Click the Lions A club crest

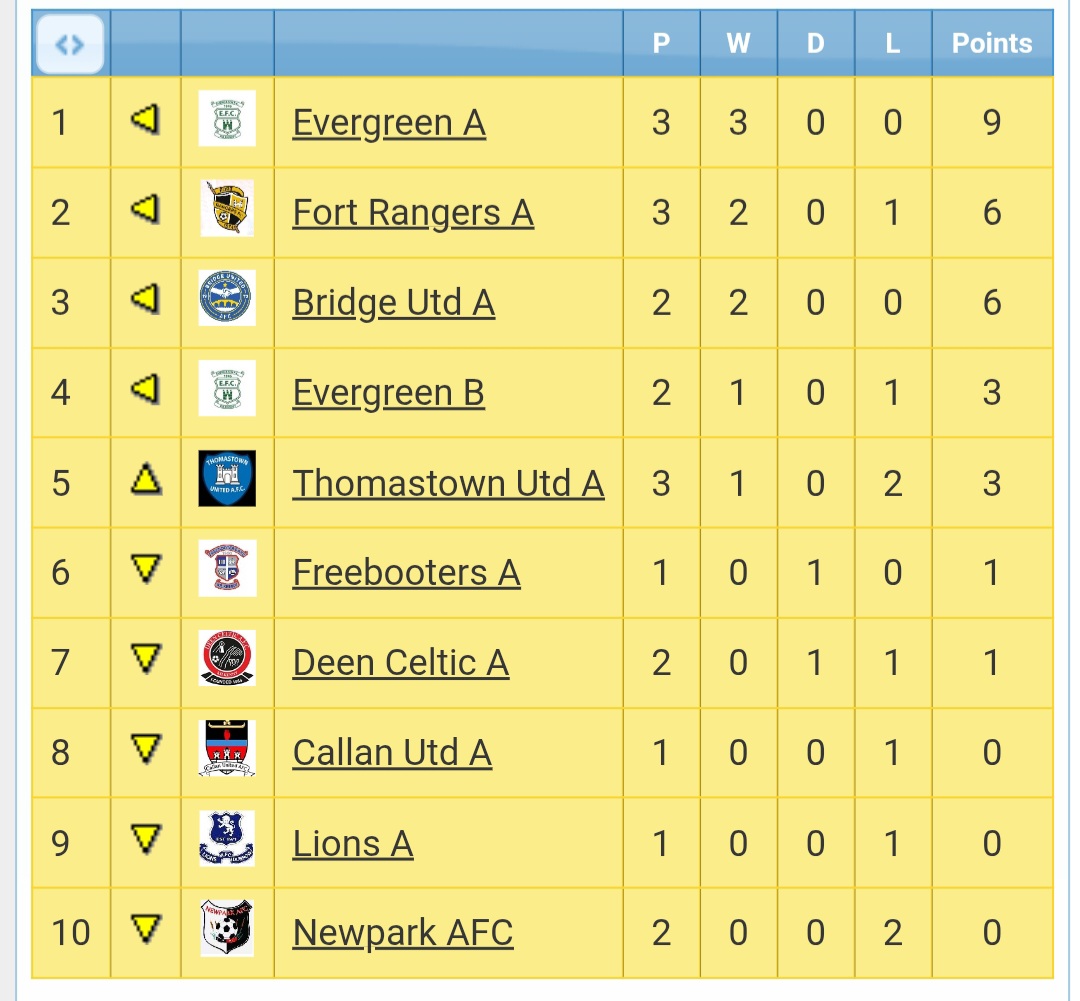(x=227, y=838)
